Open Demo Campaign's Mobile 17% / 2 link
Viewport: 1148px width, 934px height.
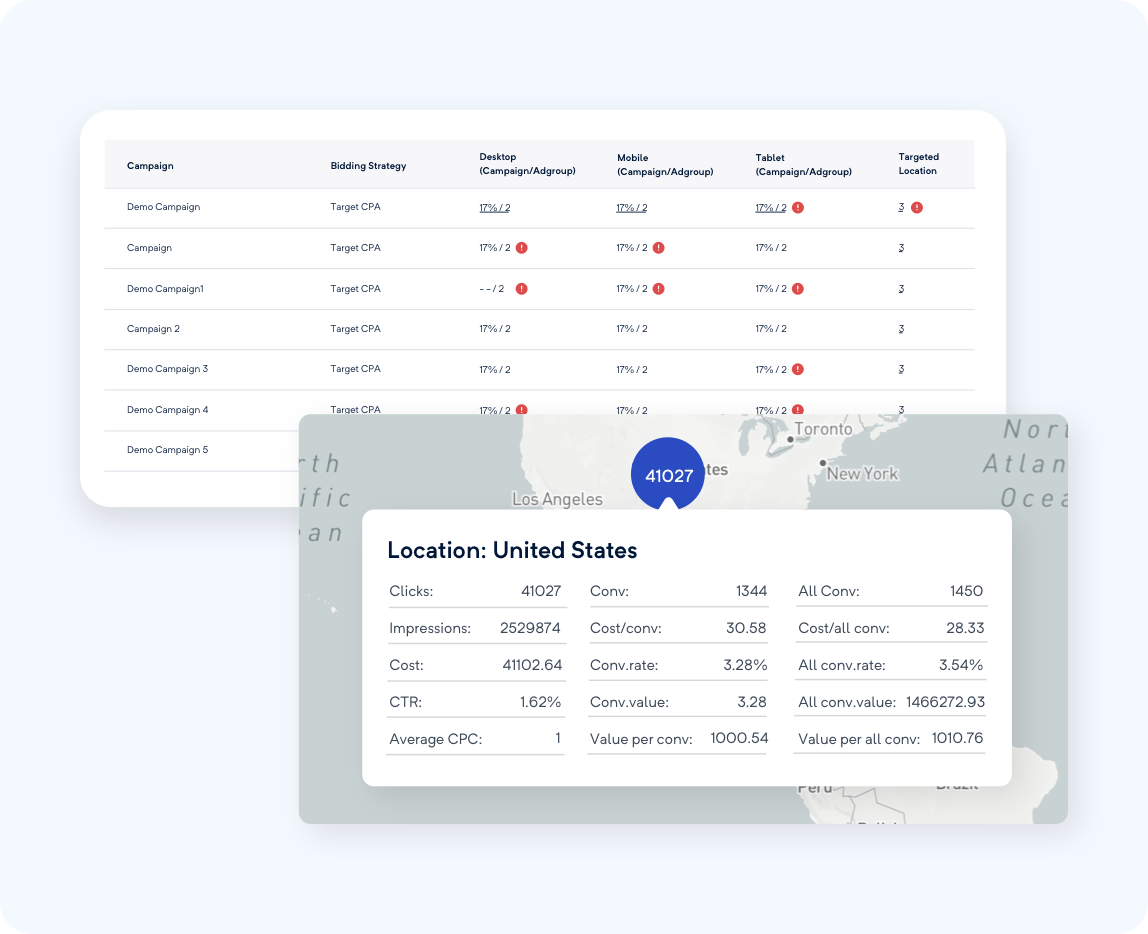629,207
